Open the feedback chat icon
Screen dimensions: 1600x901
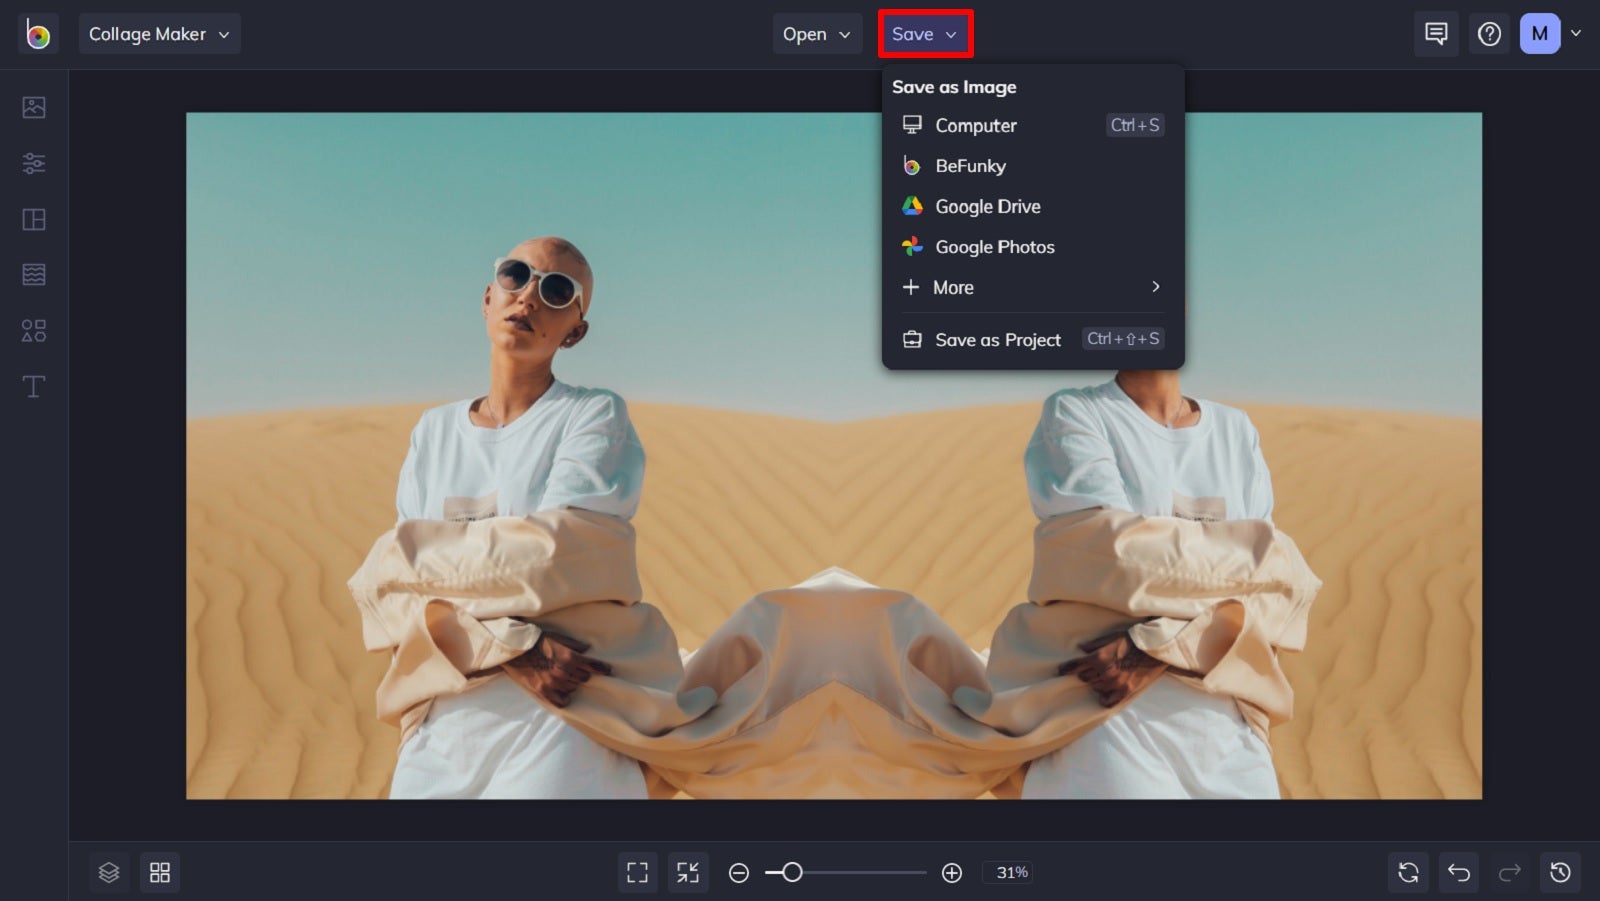click(1436, 33)
